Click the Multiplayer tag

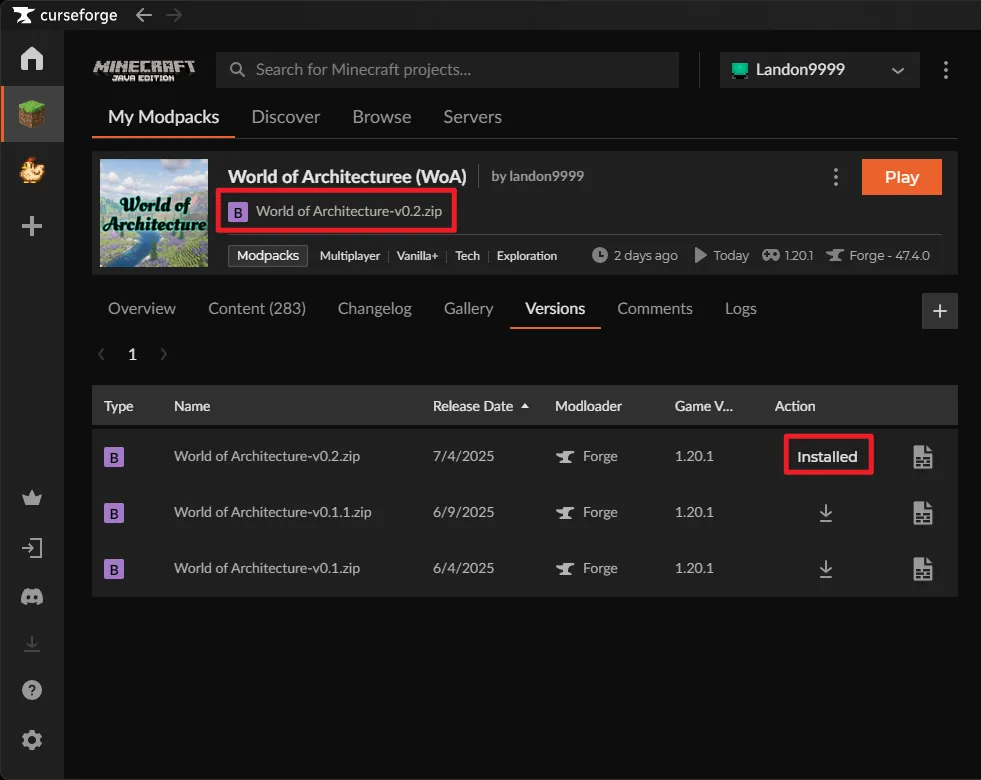[350, 256]
